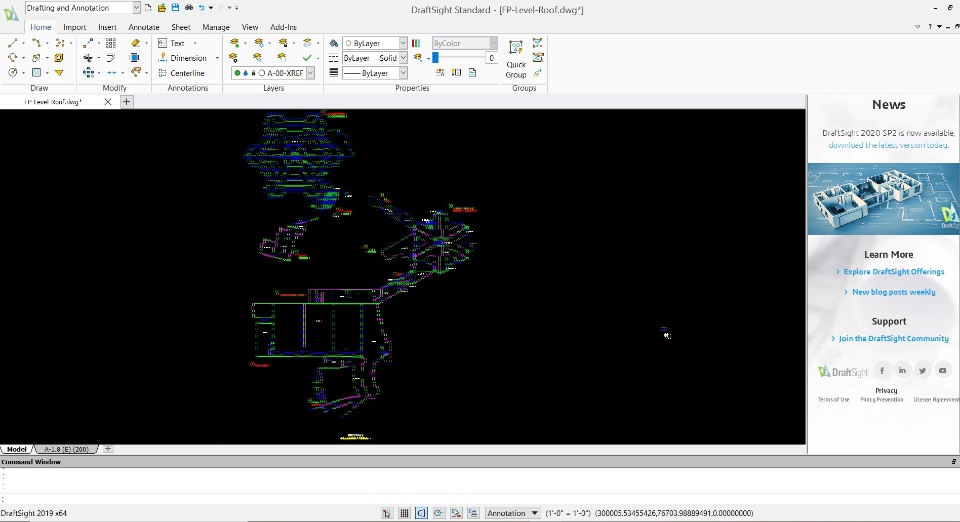Click the LinkedIn icon in News panel
This screenshot has width=960, height=522.
[x=902, y=370]
